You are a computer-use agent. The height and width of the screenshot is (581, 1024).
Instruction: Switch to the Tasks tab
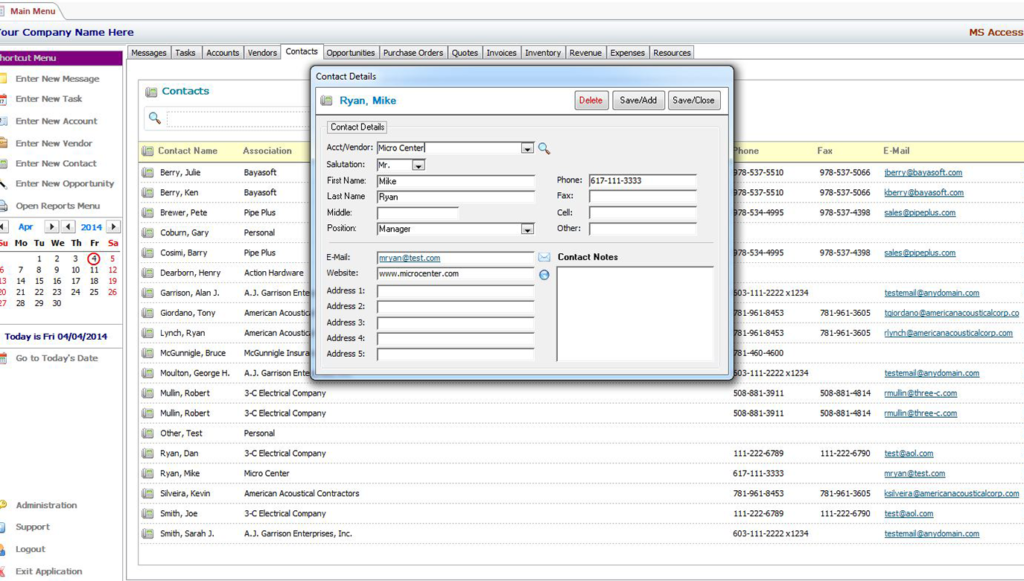[x=185, y=53]
